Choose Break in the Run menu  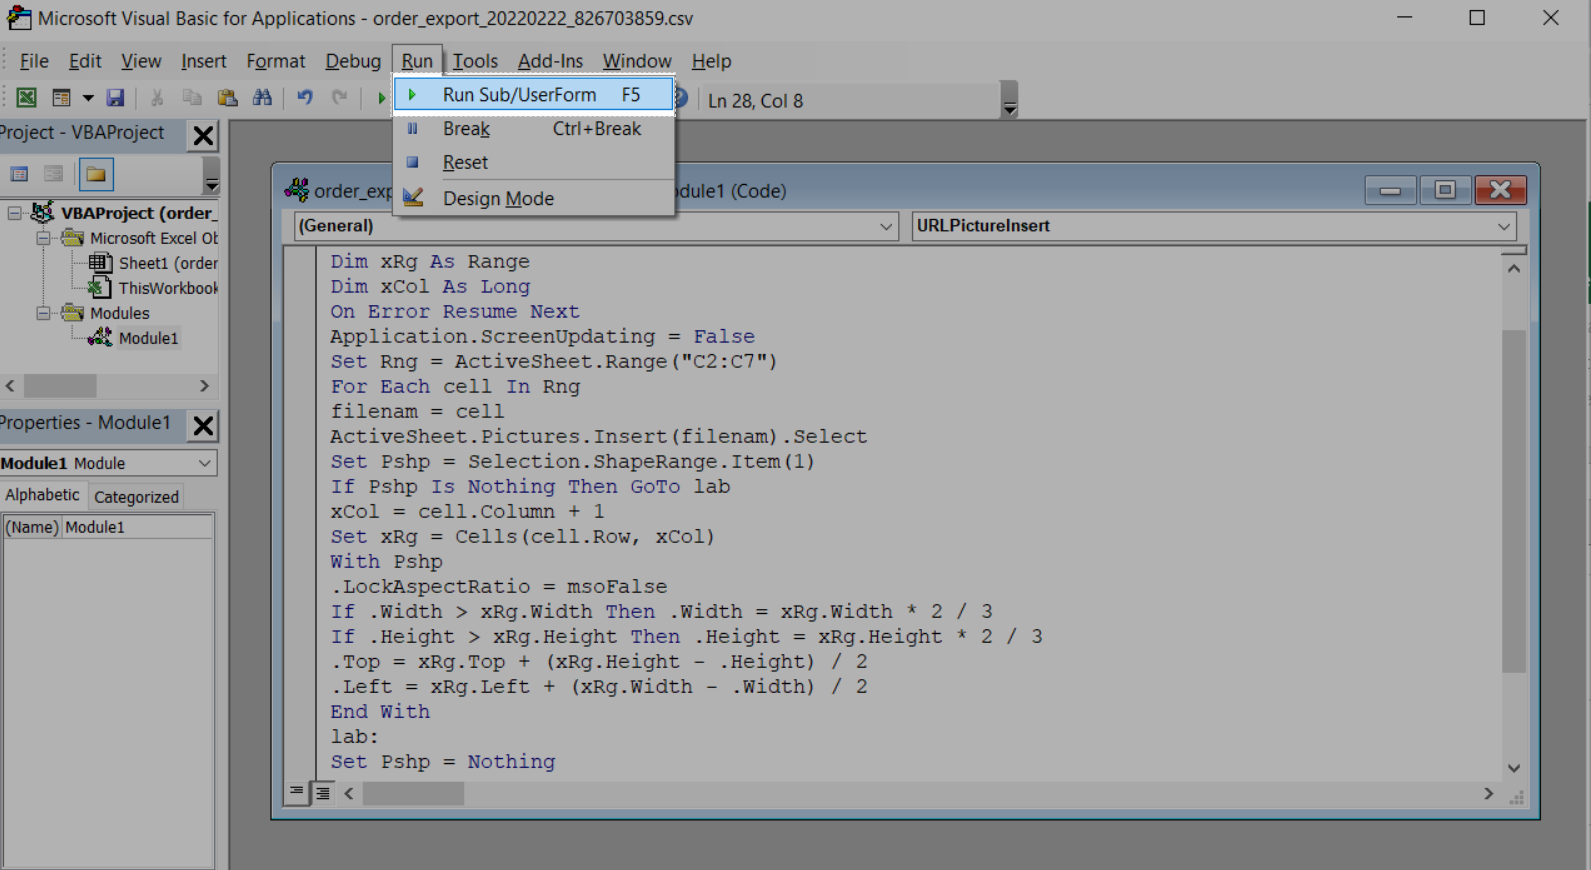coord(534,129)
